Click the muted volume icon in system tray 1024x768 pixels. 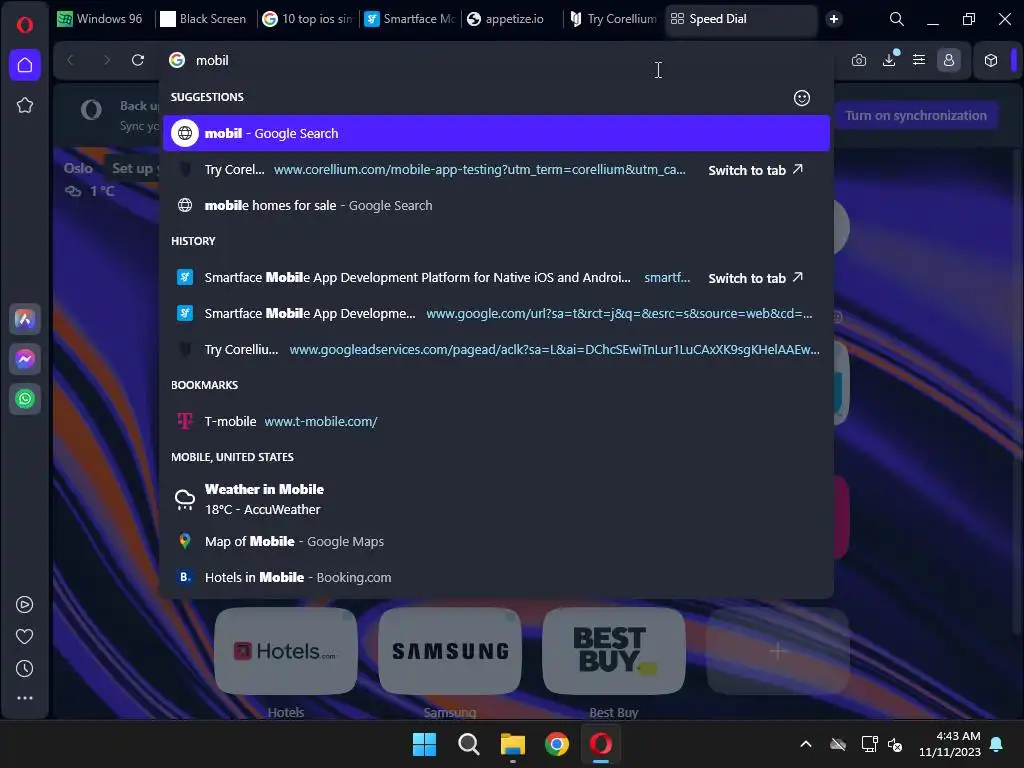tap(895, 744)
